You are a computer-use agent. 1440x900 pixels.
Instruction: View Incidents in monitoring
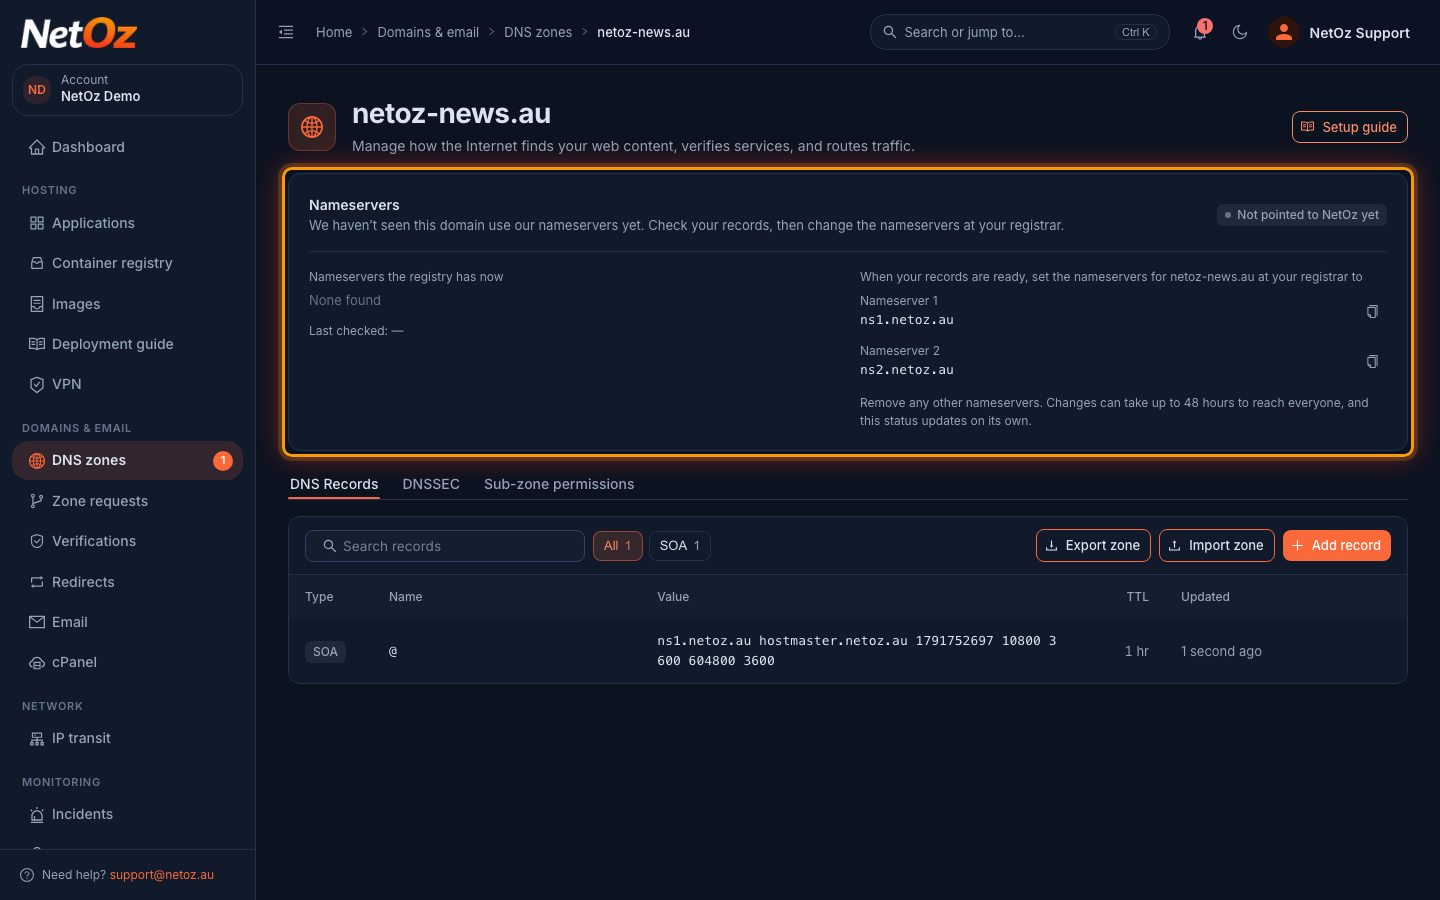pos(127,814)
